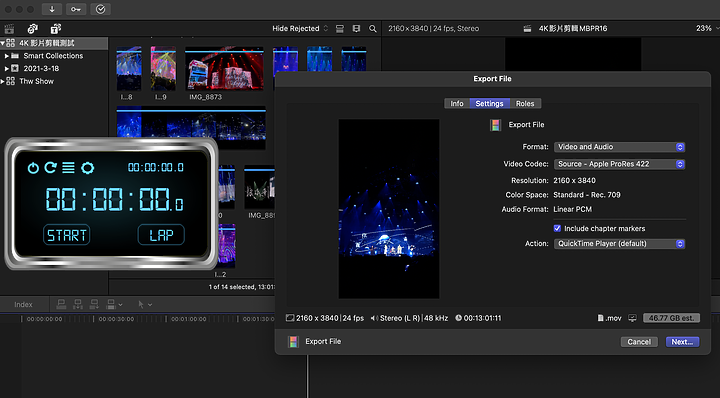This screenshot has height=398, width=720.
Task: Click the 00:13:01:11 duration in export dialog
Action: [482, 318]
